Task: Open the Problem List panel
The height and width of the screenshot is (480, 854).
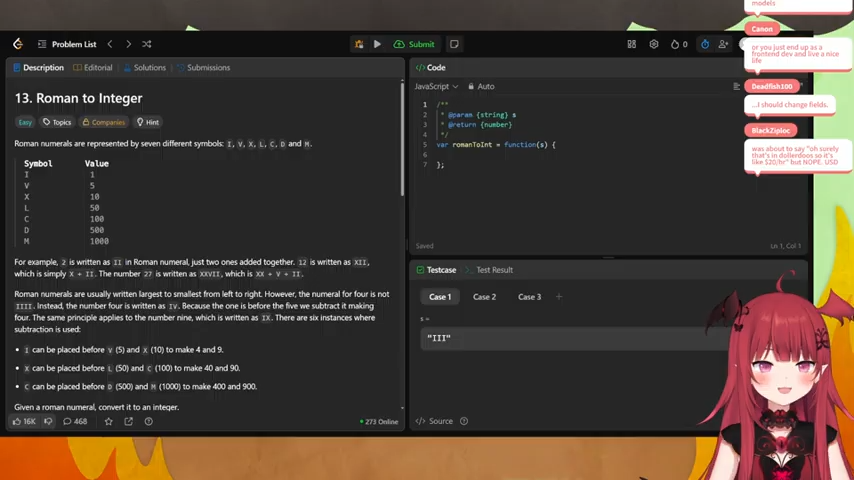Action: pos(68,44)
